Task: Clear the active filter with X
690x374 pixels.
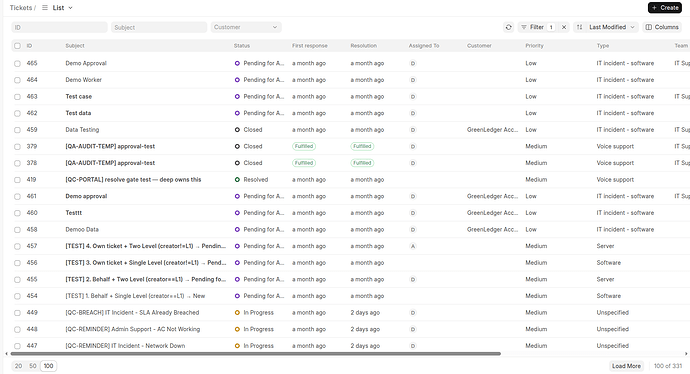Action: click(564, 27)
